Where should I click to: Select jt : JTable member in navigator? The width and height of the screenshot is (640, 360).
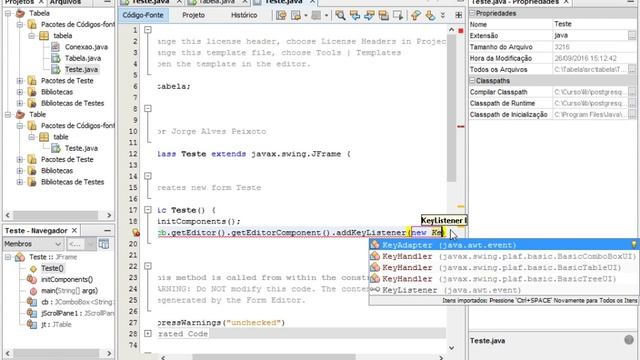tap(56, 325)
